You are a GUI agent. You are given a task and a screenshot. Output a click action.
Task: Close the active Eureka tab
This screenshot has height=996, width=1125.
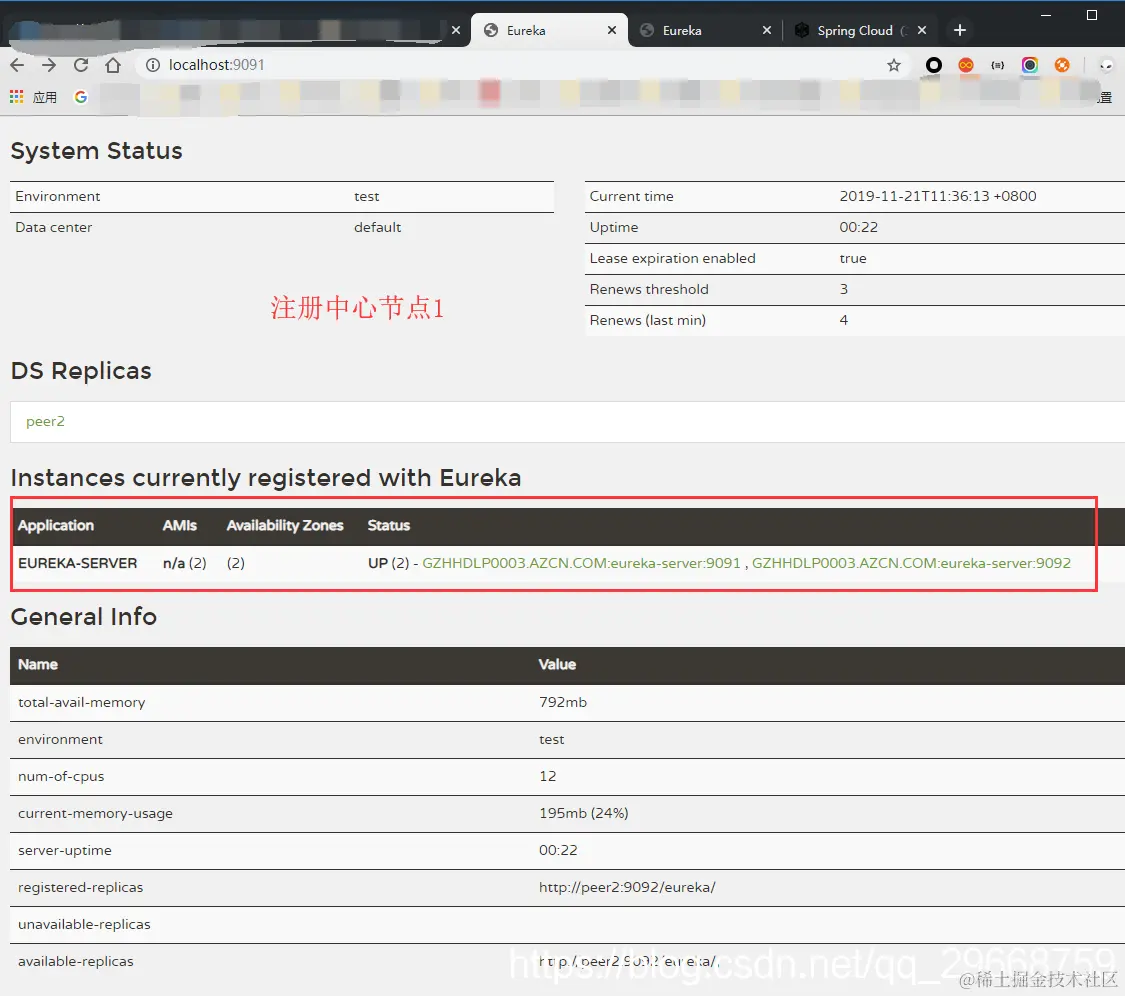coord(611,30)
